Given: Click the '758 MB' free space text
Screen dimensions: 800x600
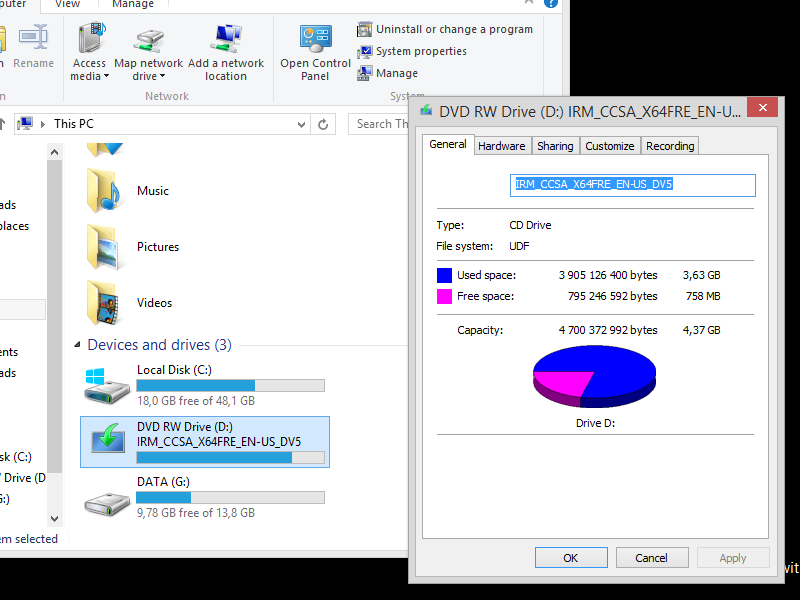Looking at the screenshot, I should [x=703, y=296].
